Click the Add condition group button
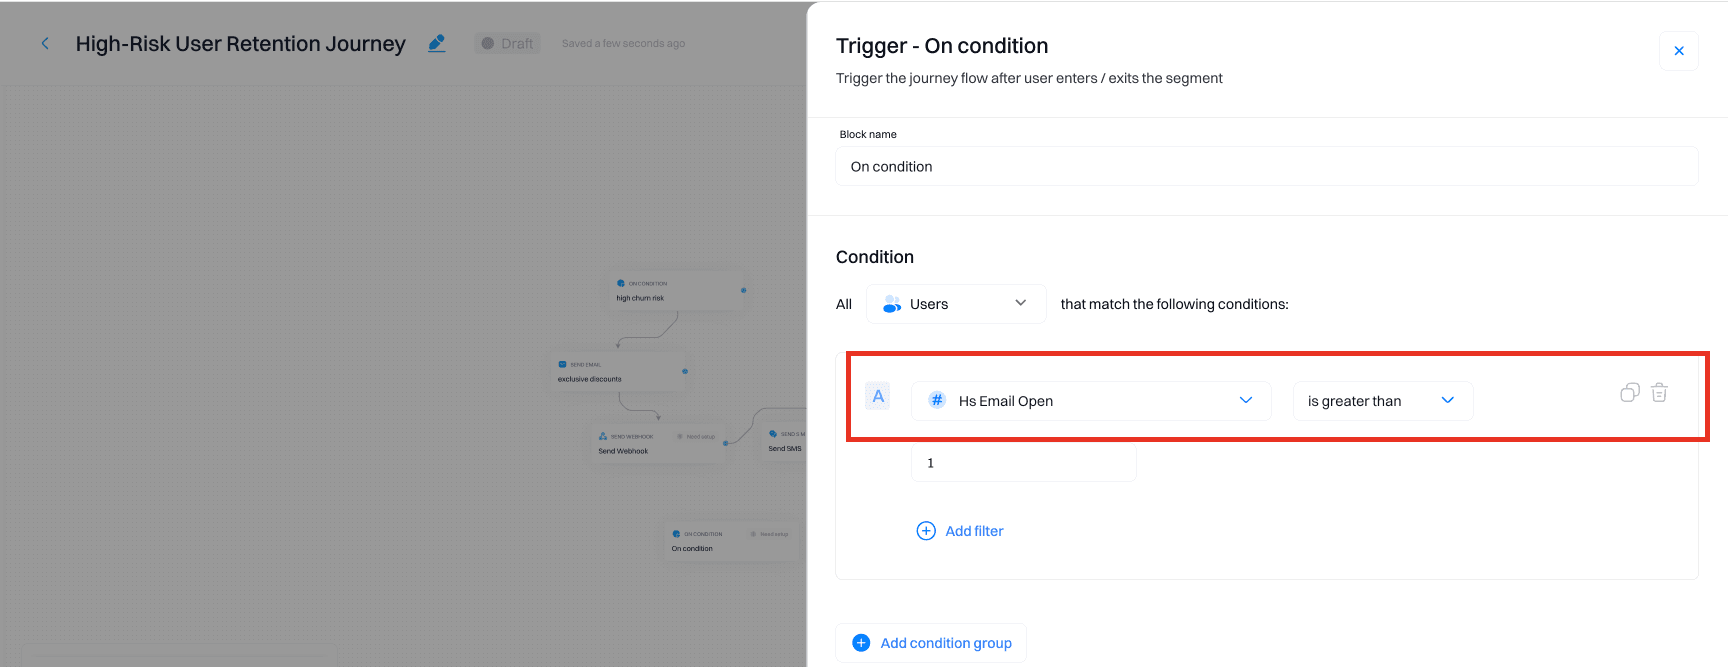 931,643
